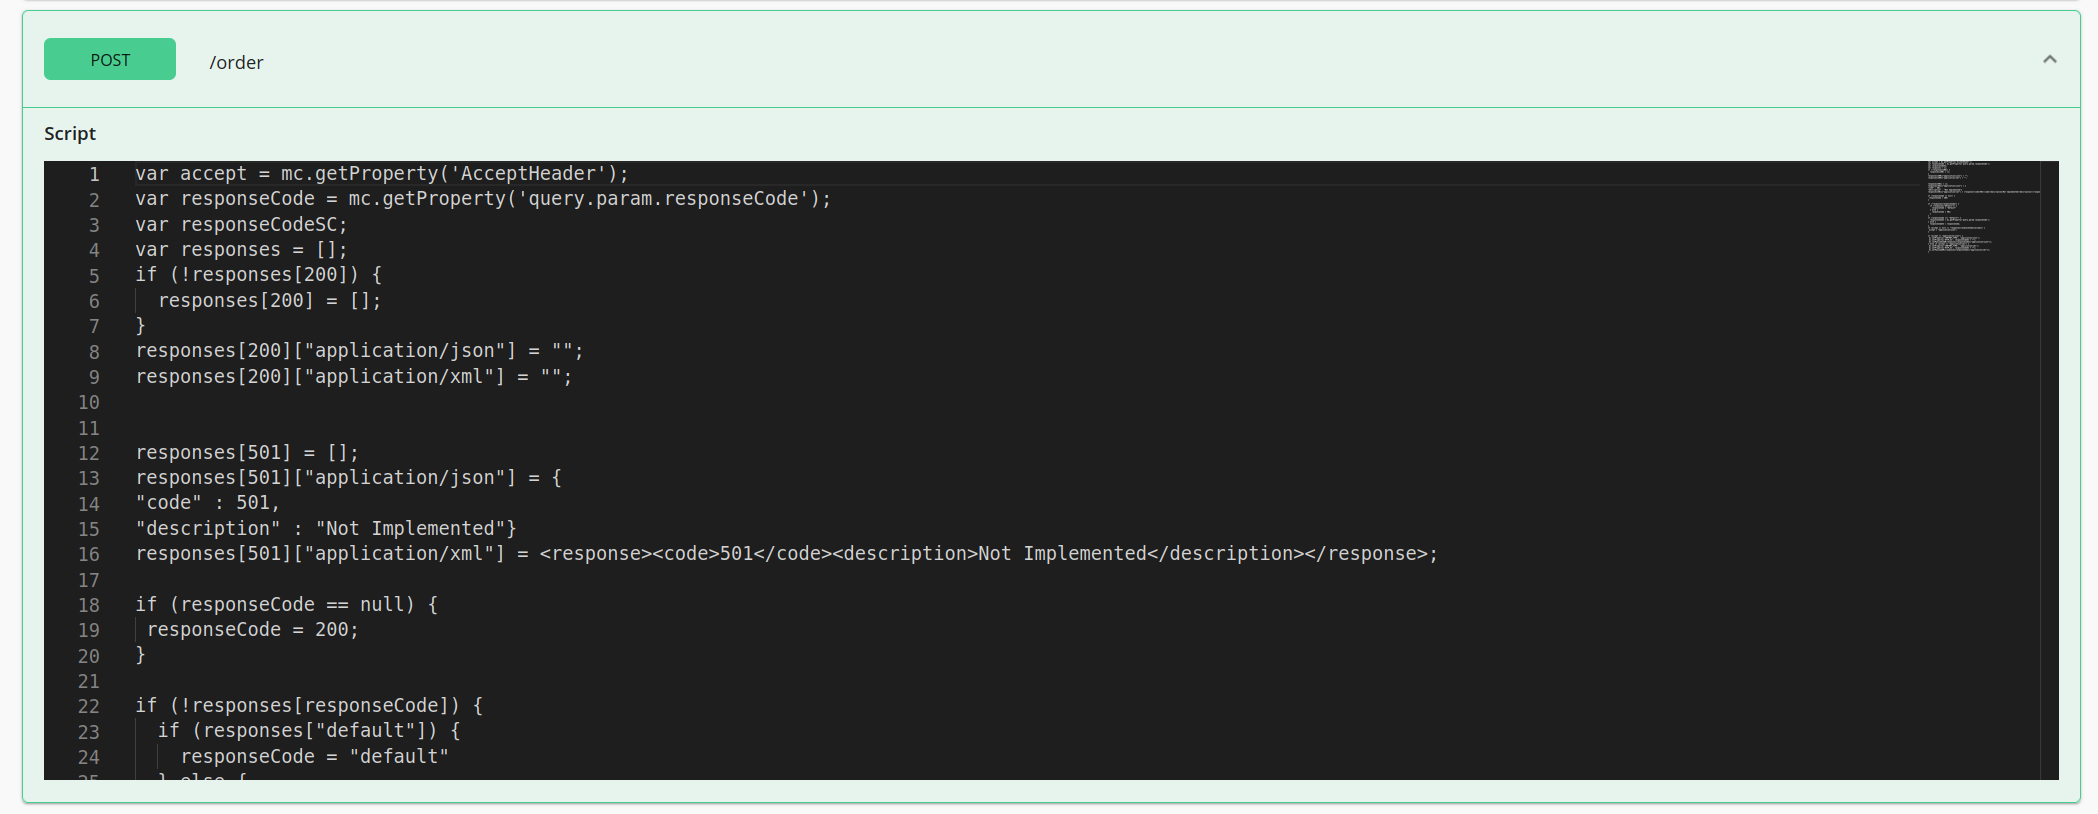This screenshot has width=2098, height=814.
Task: Click line 4 'var responses = [];'
Action: point(241,249)
